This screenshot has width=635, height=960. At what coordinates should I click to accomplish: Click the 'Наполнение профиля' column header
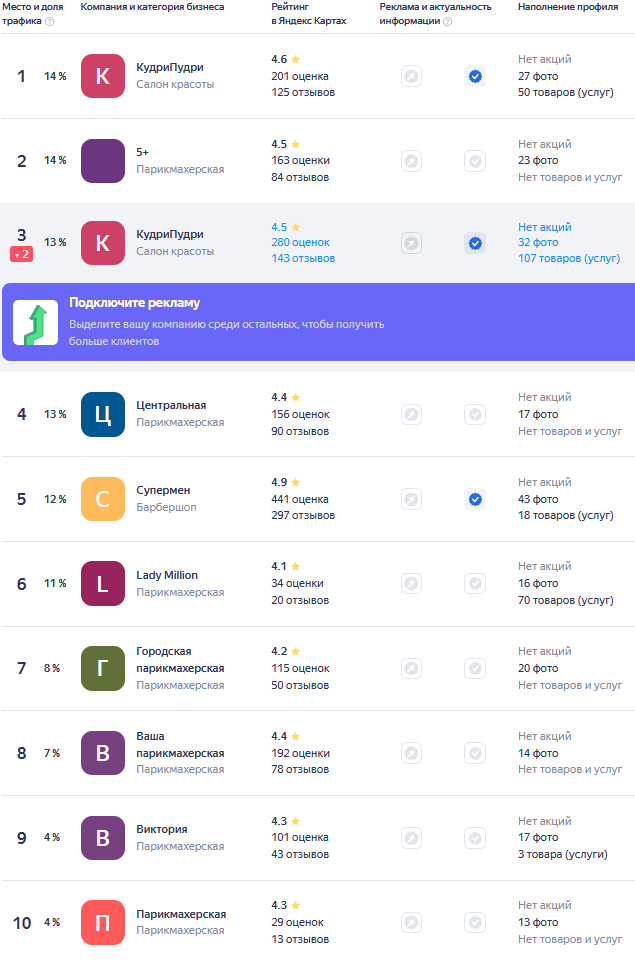pyautogui.click(x=568, y=7)
